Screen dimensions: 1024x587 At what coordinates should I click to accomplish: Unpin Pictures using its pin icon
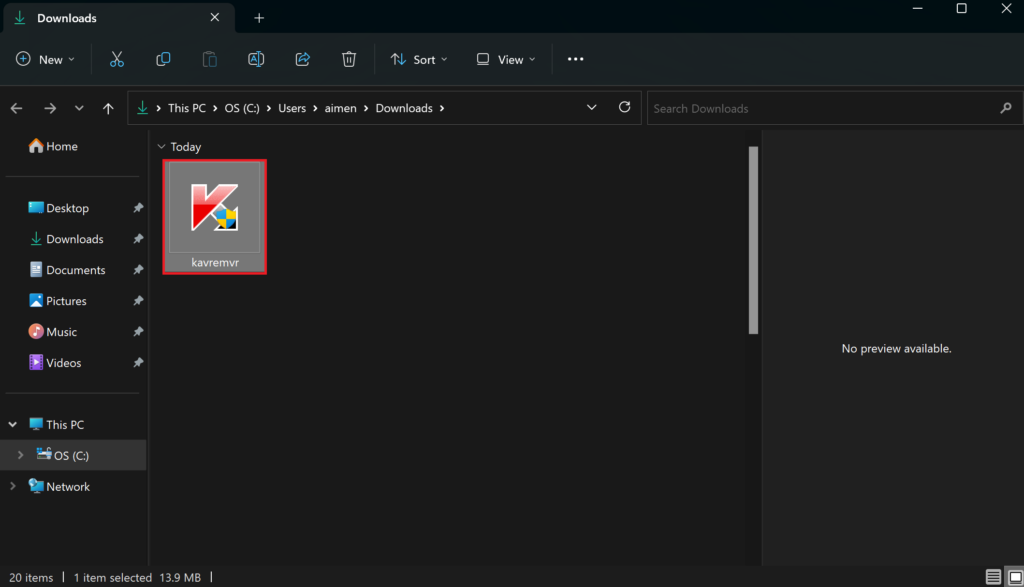[x=138, y=301]
